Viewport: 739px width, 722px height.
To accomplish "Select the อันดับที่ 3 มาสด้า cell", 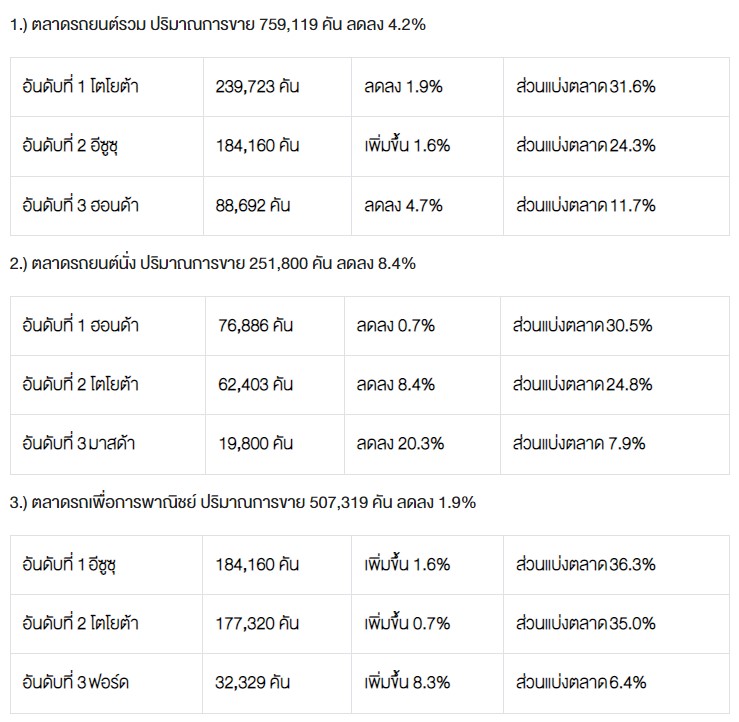I will tap(80, 444).
